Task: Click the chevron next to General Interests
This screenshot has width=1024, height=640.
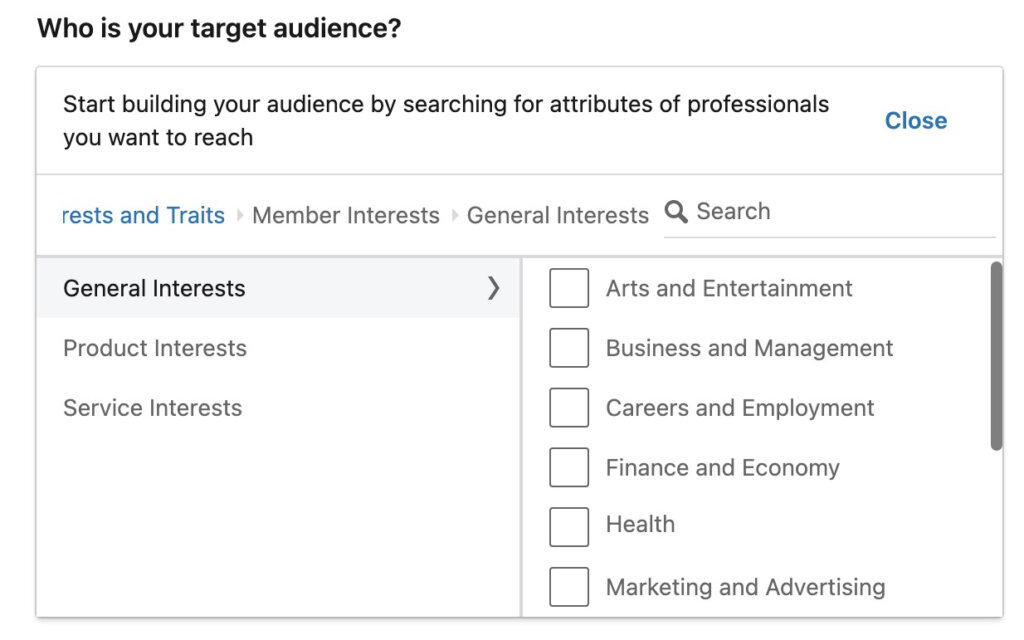Action: click(493, 288)
